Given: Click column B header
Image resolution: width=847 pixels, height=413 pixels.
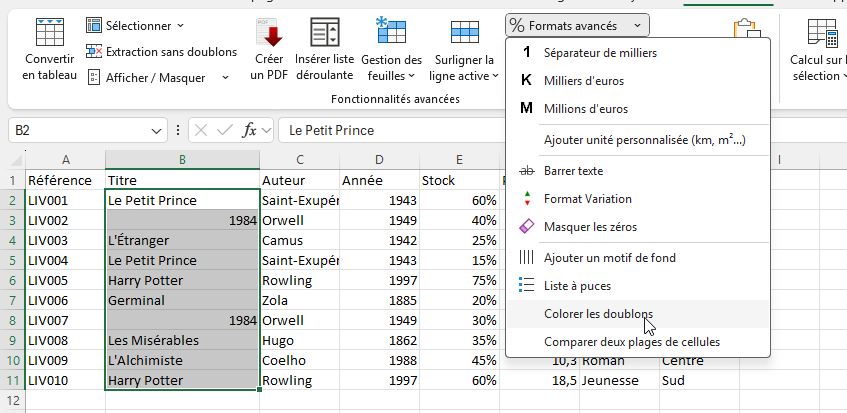Looking at the screenshot, I should 182,159.
